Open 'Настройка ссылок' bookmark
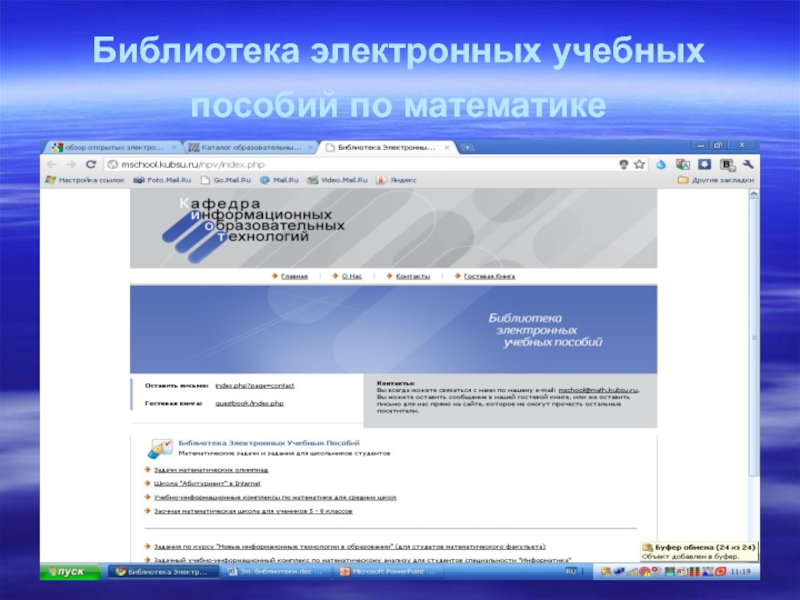 coord(85,180)
